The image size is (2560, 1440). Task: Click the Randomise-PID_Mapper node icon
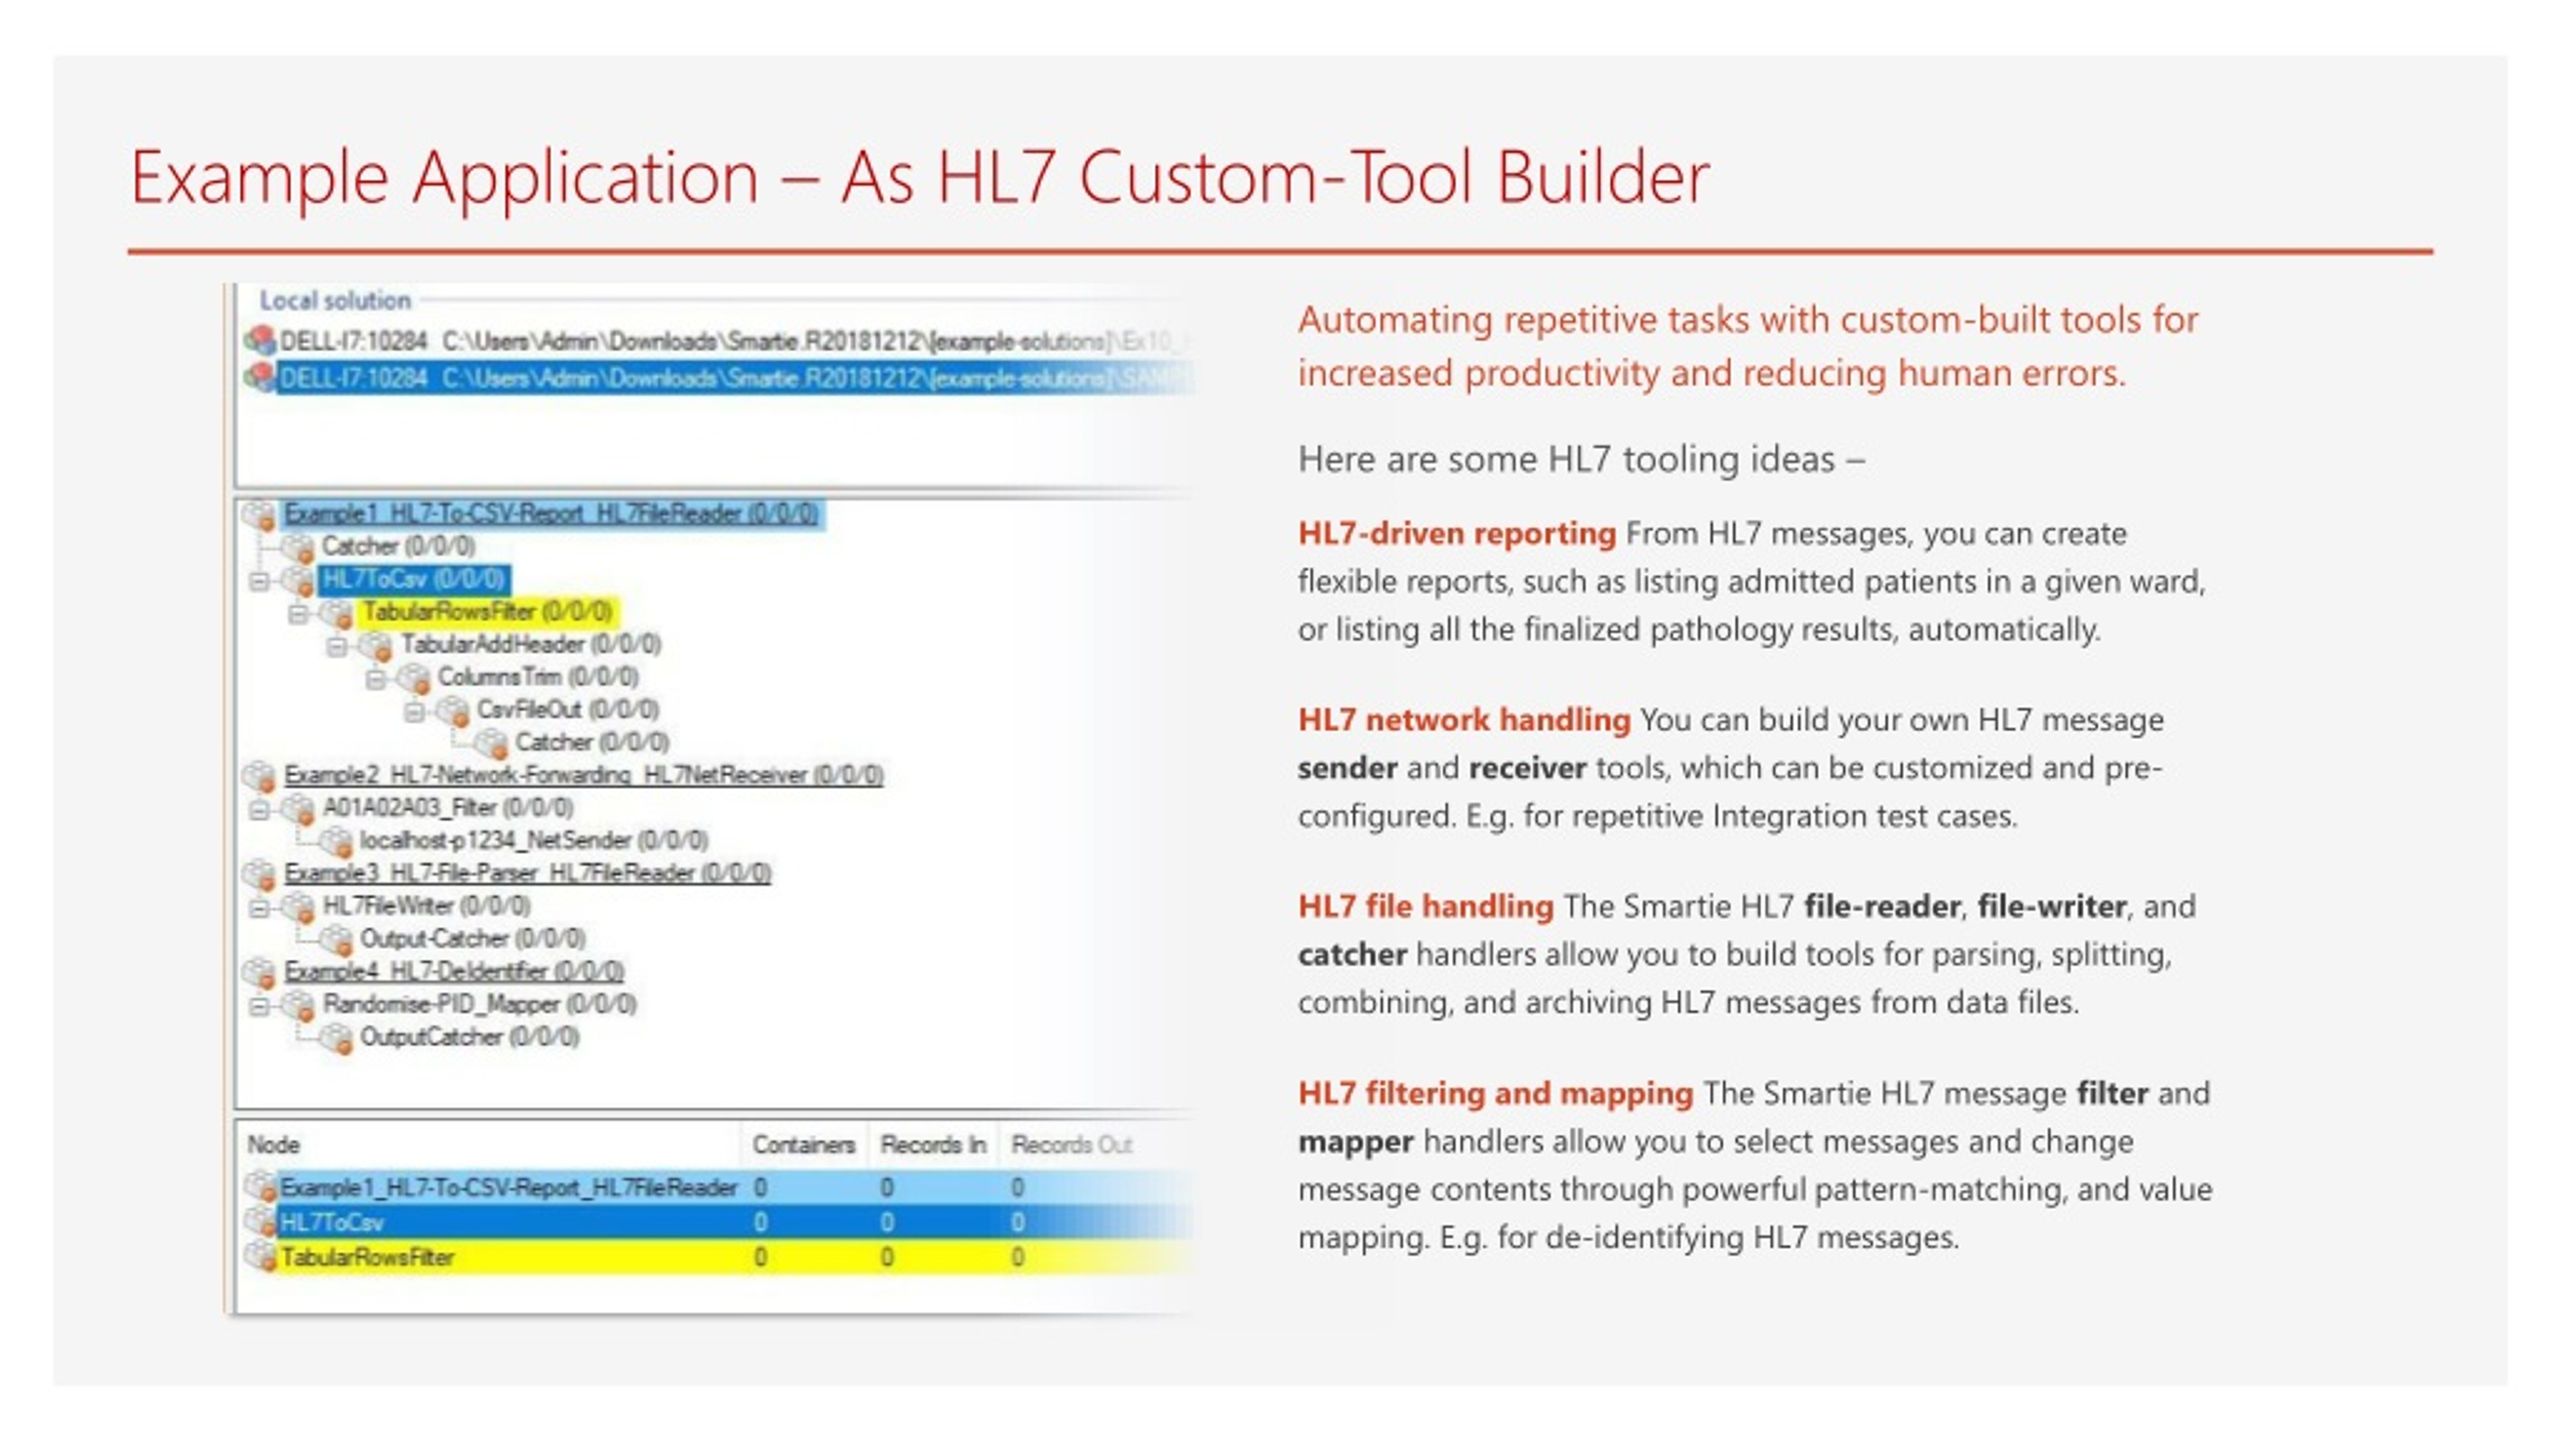[298, 1005]
